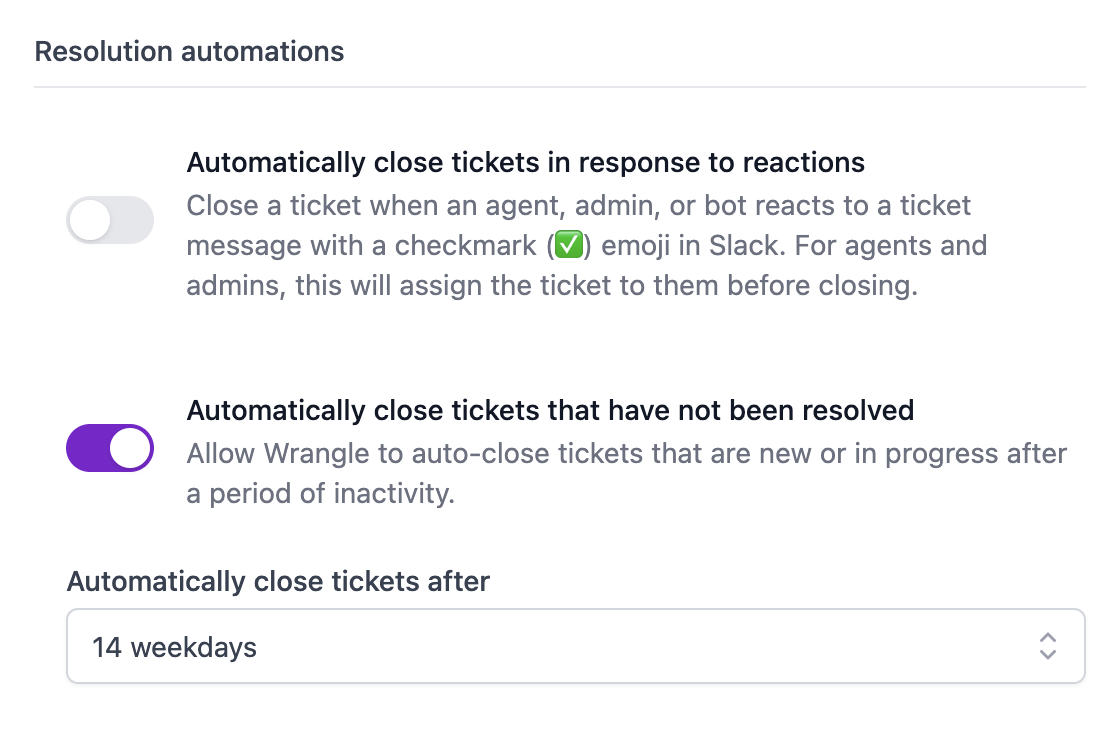Viewport: 1120px width, 738px height.
Task: Click the white knob of the gray toggle
Action: pyautogui.click(x=91, y=220)
